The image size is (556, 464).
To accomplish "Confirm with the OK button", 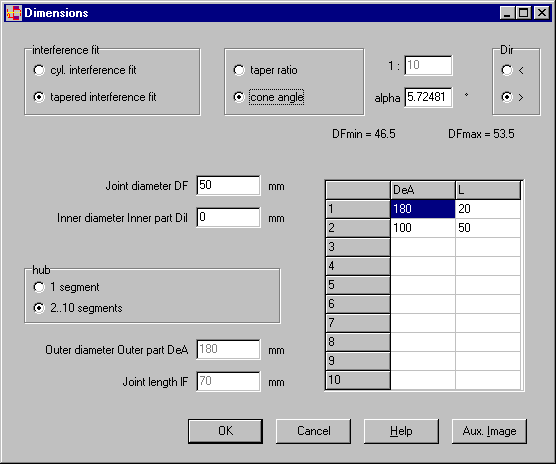I will pyautogui.click(x=226, y=431).
